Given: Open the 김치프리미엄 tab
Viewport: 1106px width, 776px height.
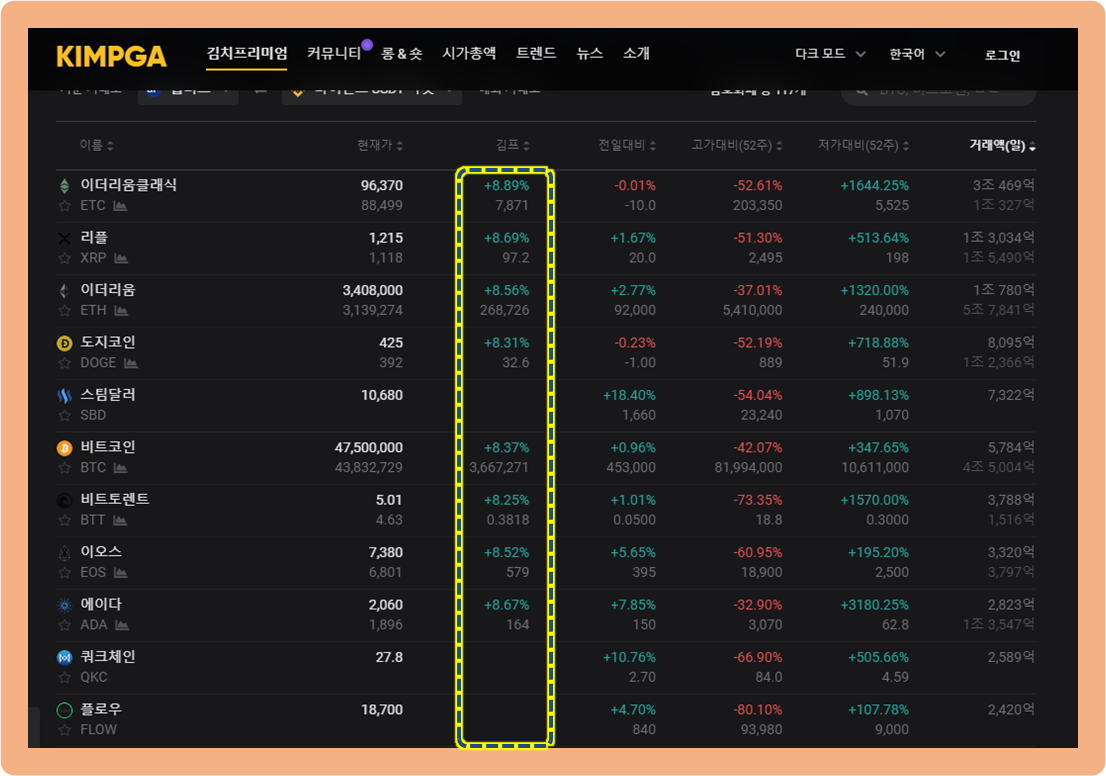Looking at the screenshot, I should [247, 54].
